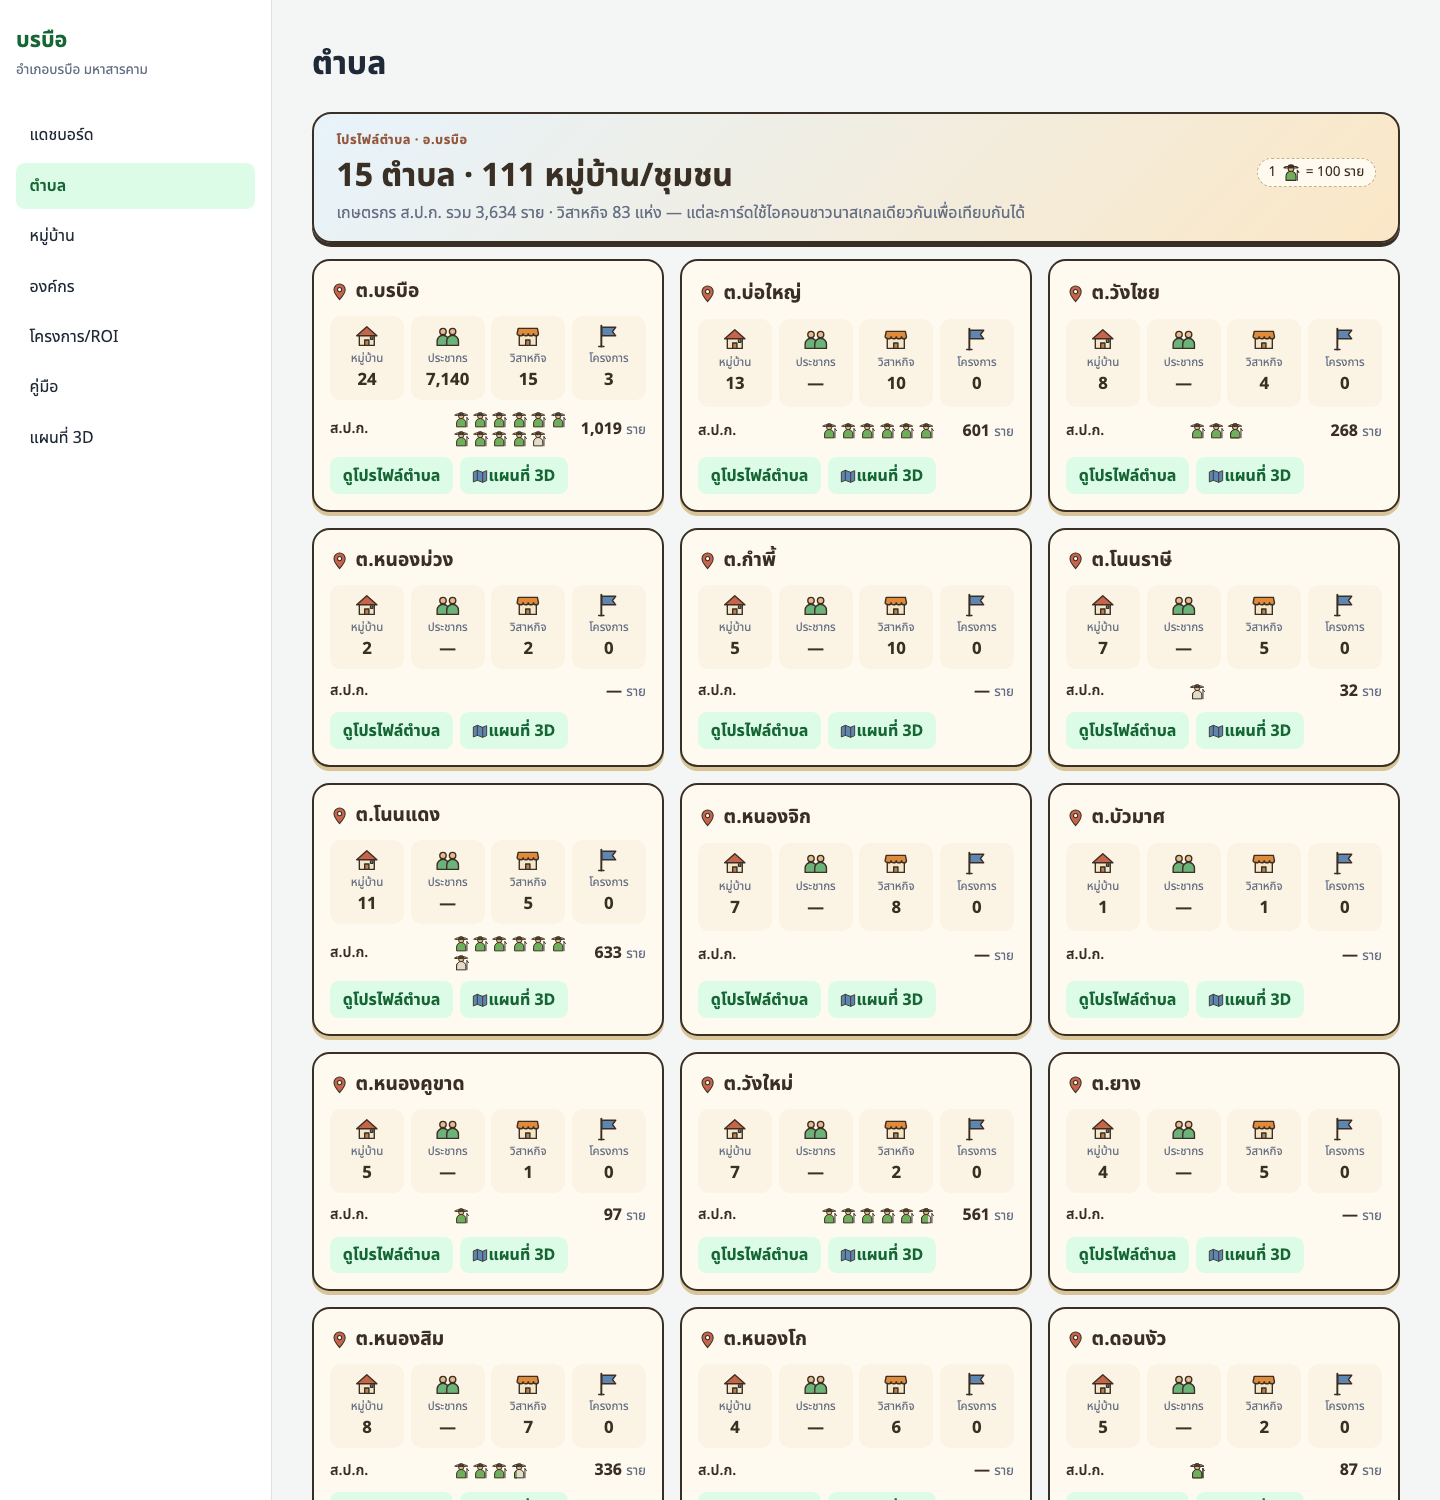Open โครงการ/ROI in the sidebar
The image size is (1440, 1500).
(136, 337)
